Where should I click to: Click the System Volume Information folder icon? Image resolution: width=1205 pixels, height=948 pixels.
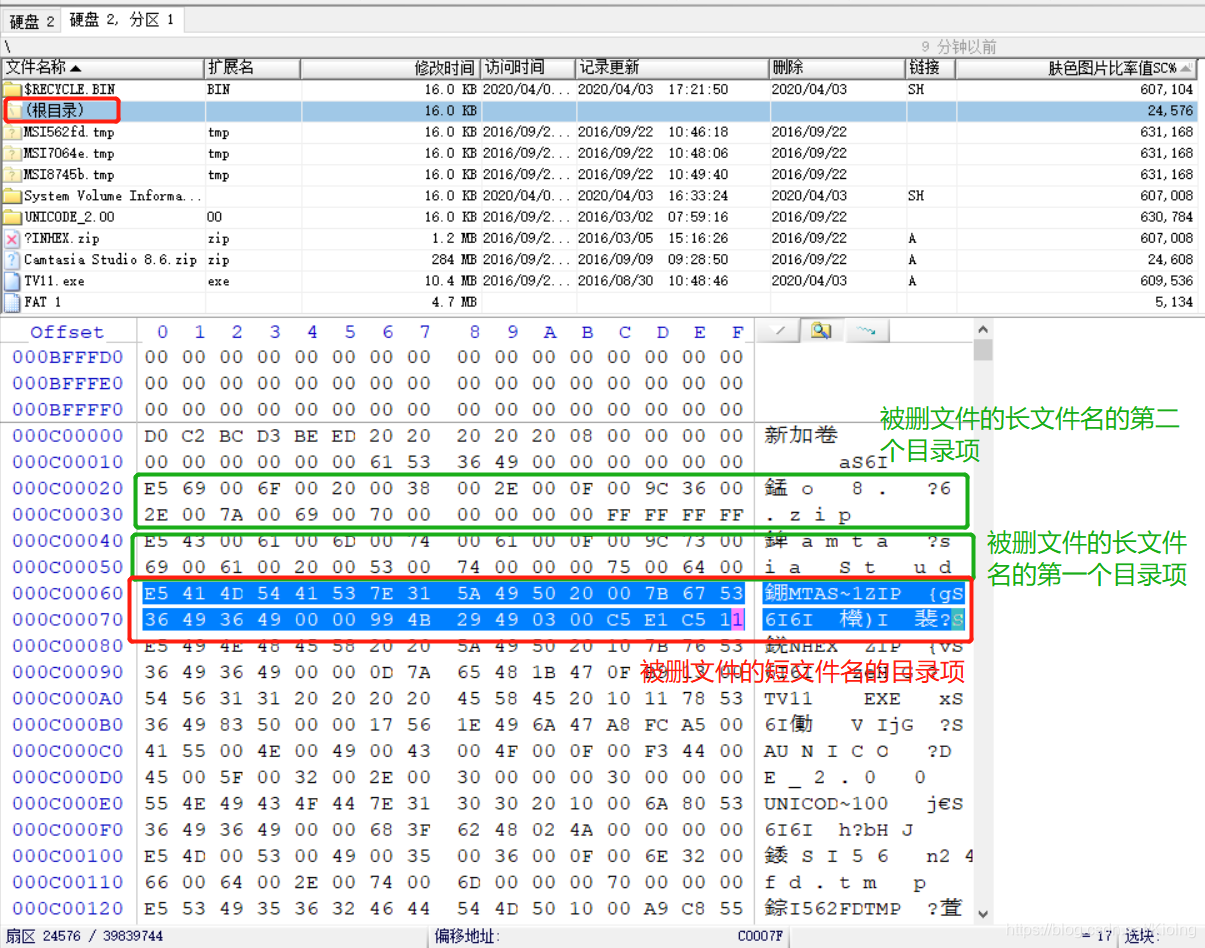[x=12, y=196]
